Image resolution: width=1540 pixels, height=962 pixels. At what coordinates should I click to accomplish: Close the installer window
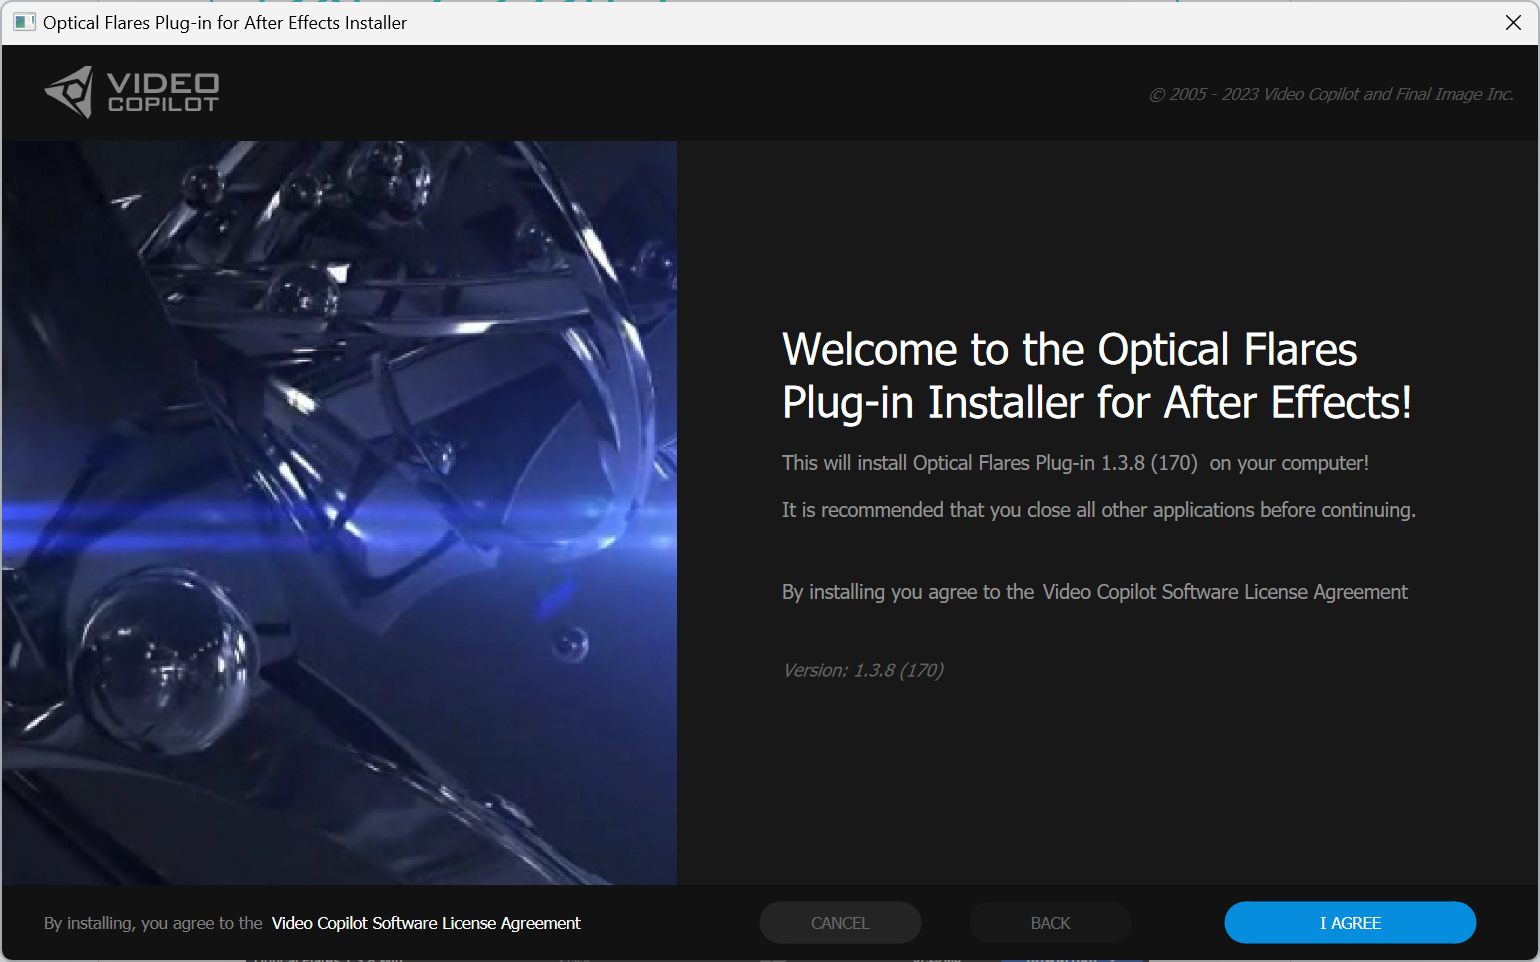[x=1513, y=22]
